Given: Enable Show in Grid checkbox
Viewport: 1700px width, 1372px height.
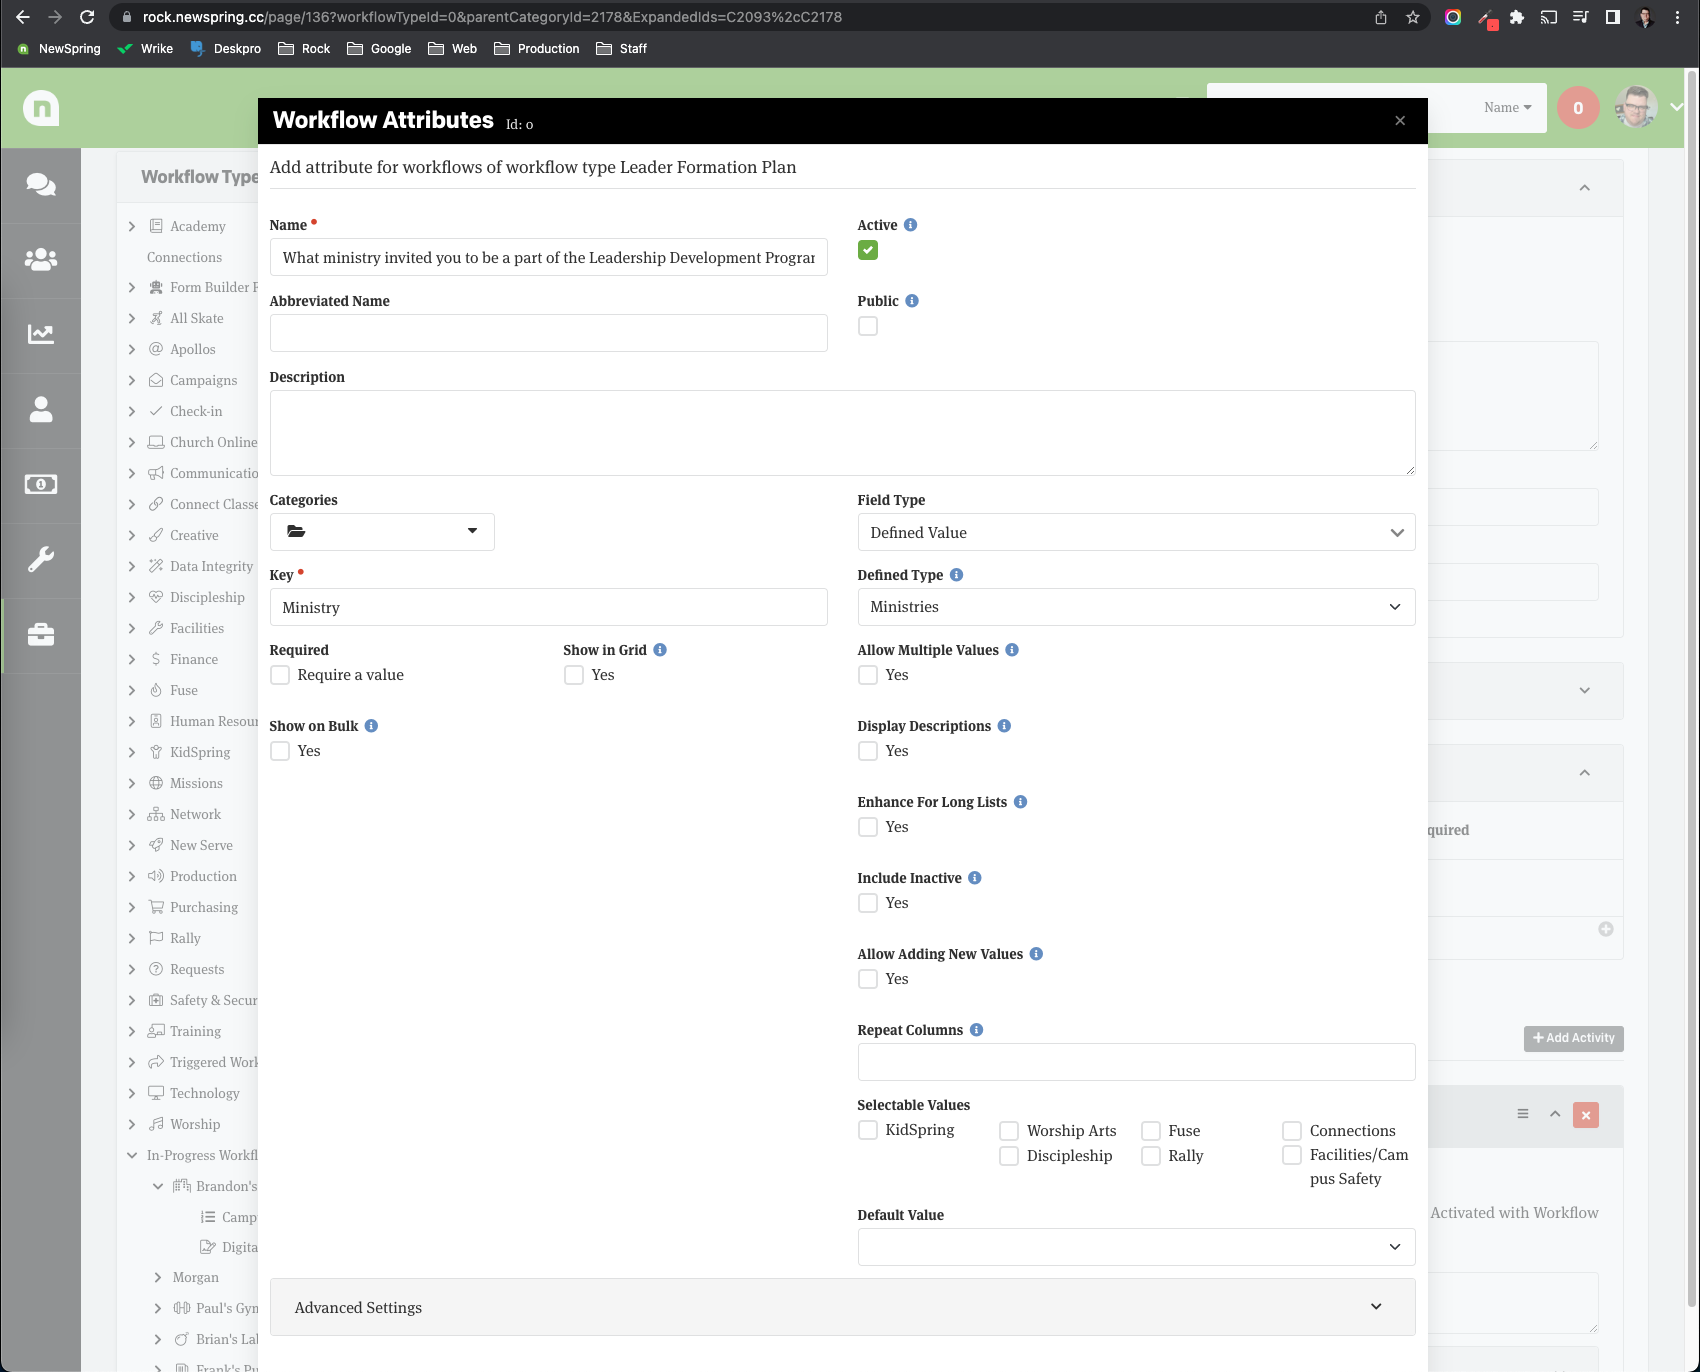Looking at the screenshot, I should [x=574, y=675].
